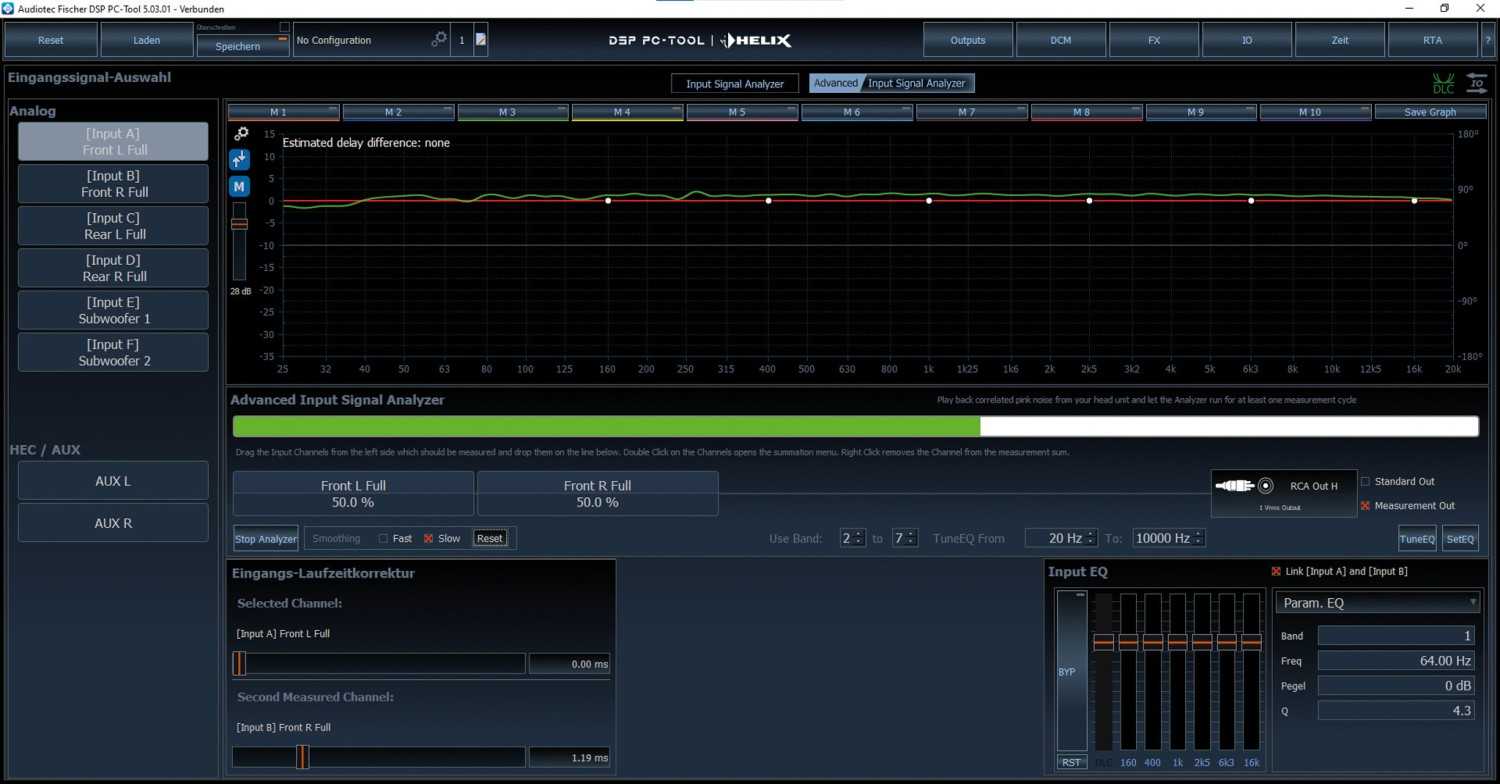Click Stop Analyzer
The width and height of the screenshot is (1500, 784).
[266, 539]
